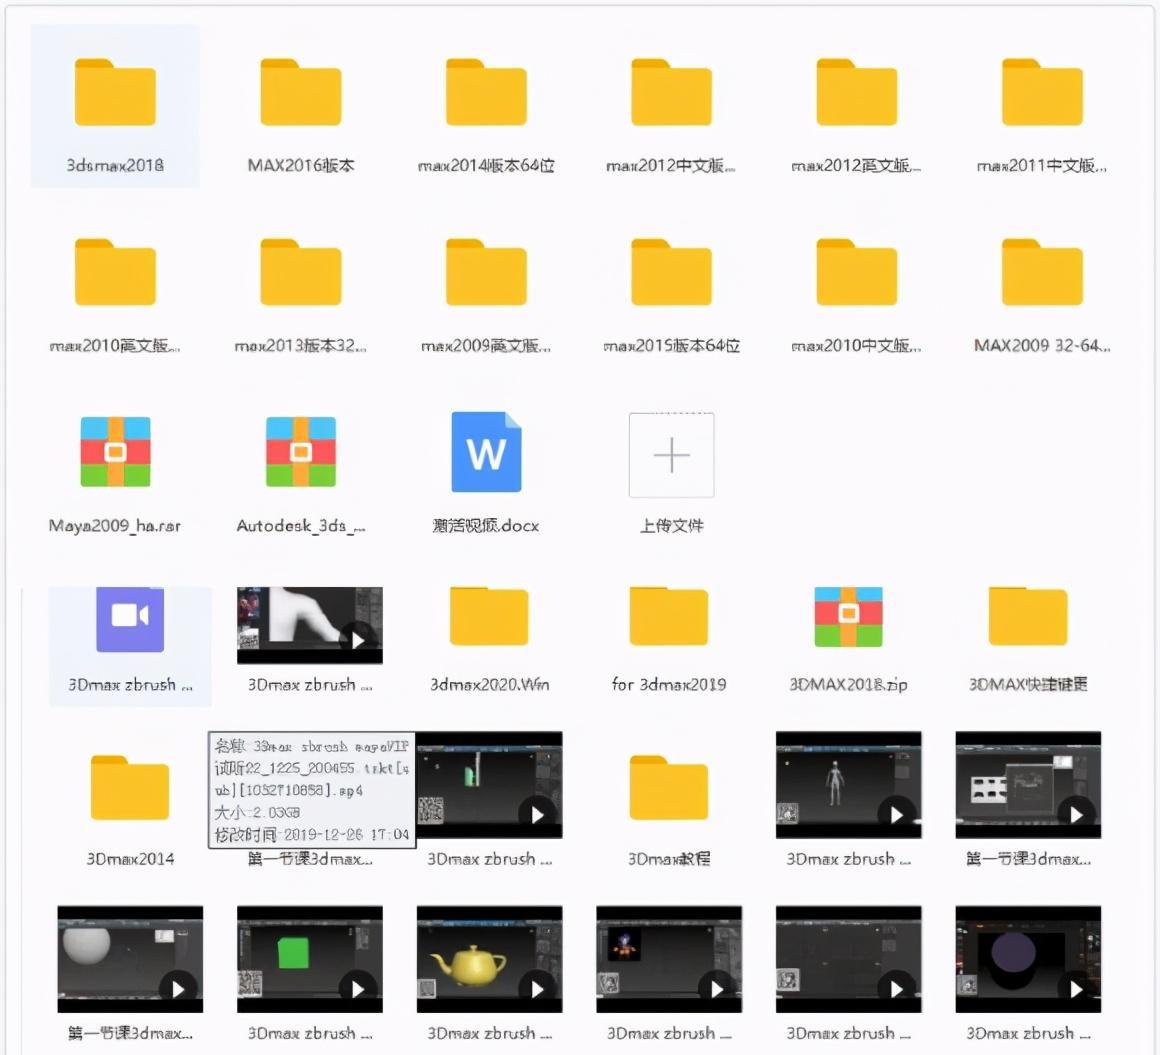
Task: Click the file name text "3dsmax2018"
Action: [x=115, y=165]
